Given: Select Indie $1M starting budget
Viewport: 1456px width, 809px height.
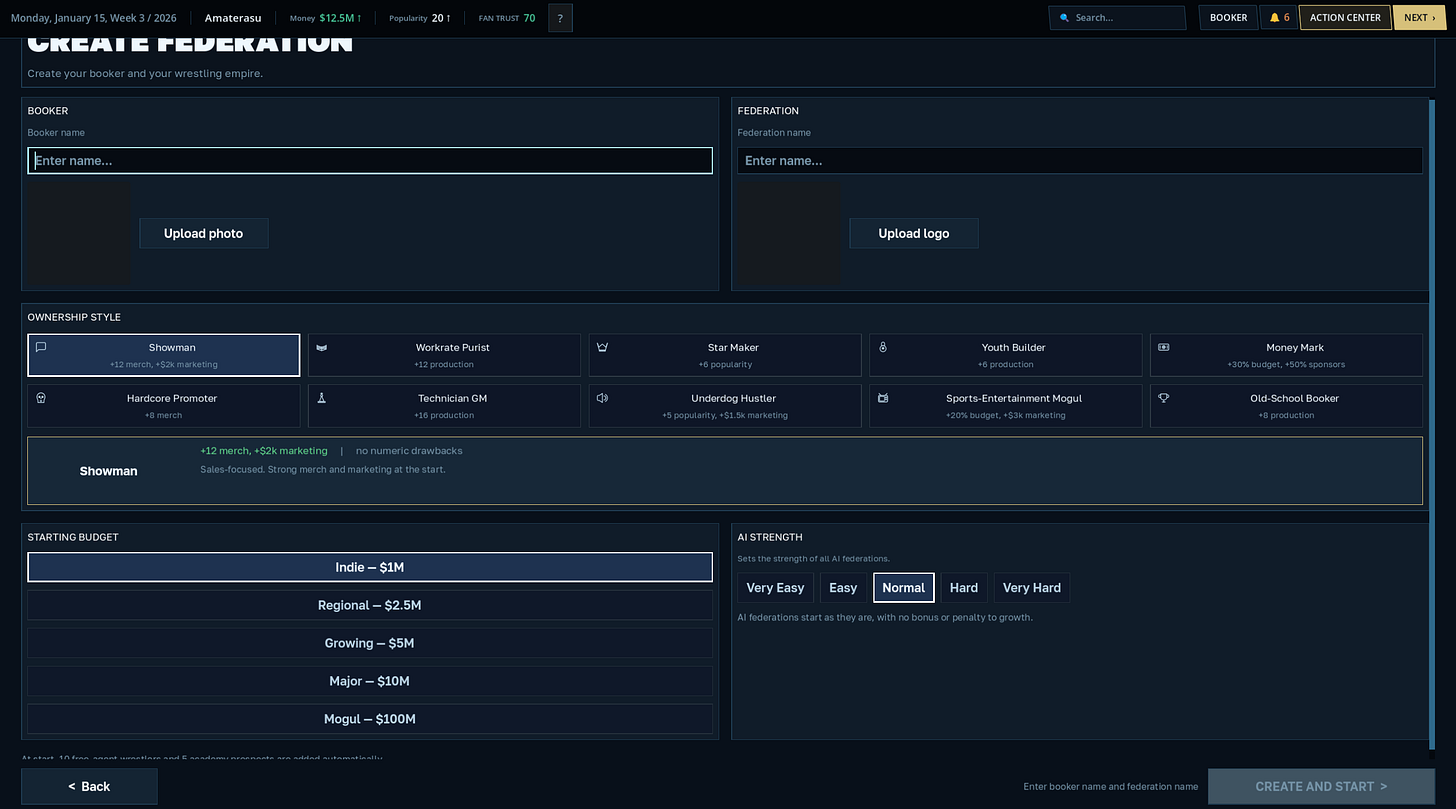Looking at the screenshot, I should pyautogui.click(x=370, y=567).
